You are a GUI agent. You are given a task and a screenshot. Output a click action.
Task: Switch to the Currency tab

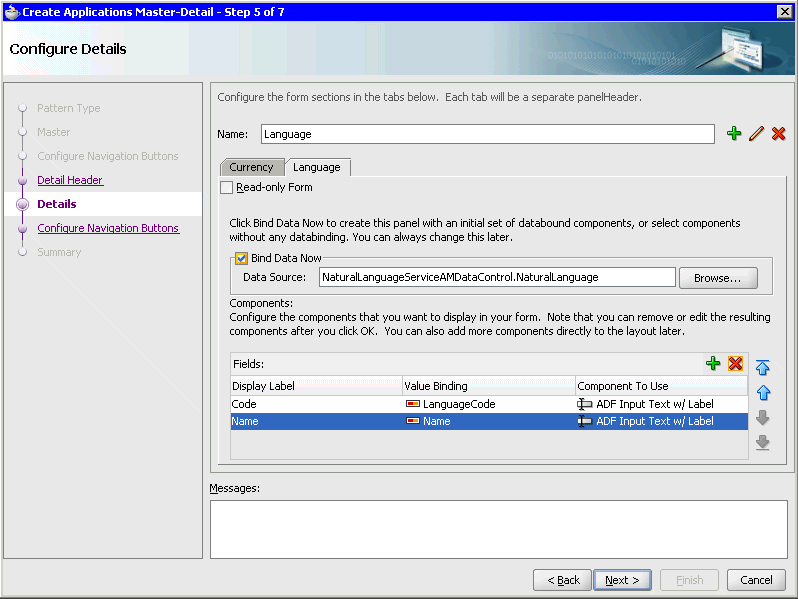(x=251, y=167)
